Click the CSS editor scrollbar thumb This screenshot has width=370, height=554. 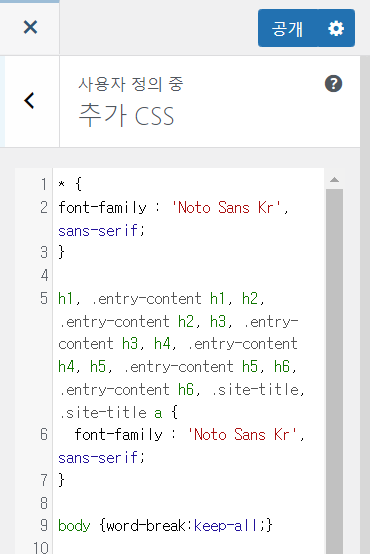(334, 371)
